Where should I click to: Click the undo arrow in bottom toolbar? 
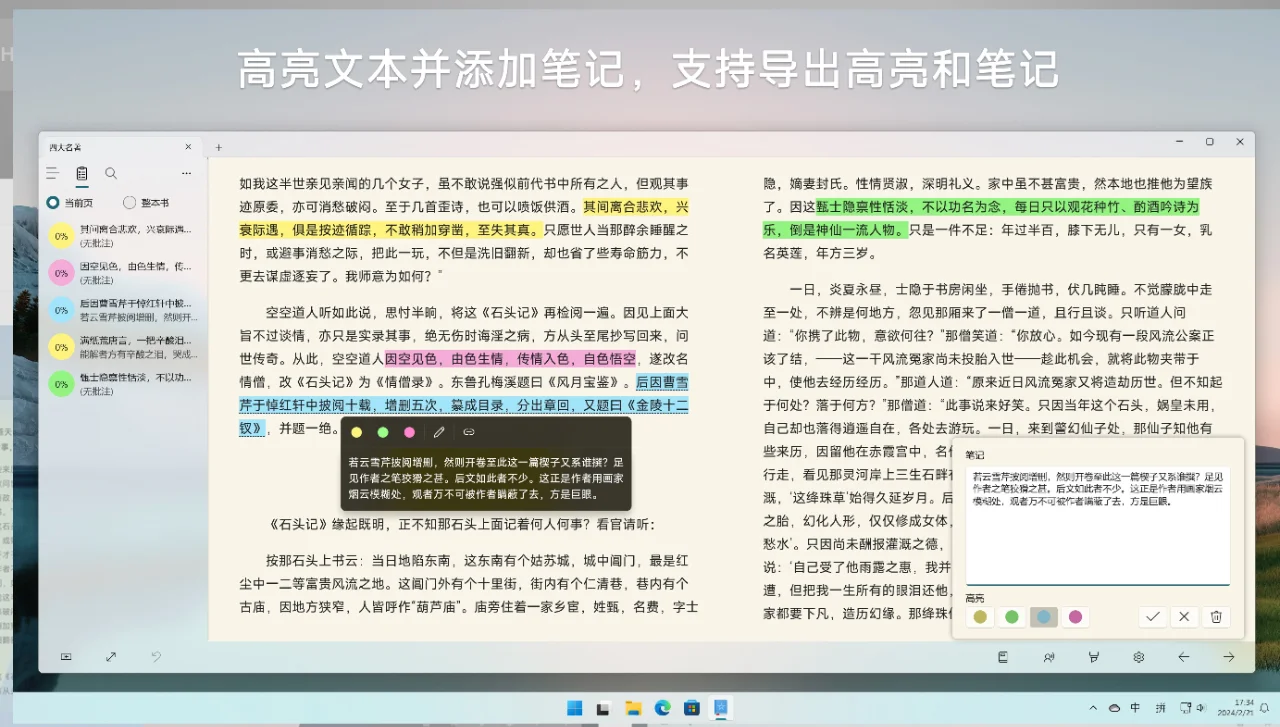click(x=156, y=657)
